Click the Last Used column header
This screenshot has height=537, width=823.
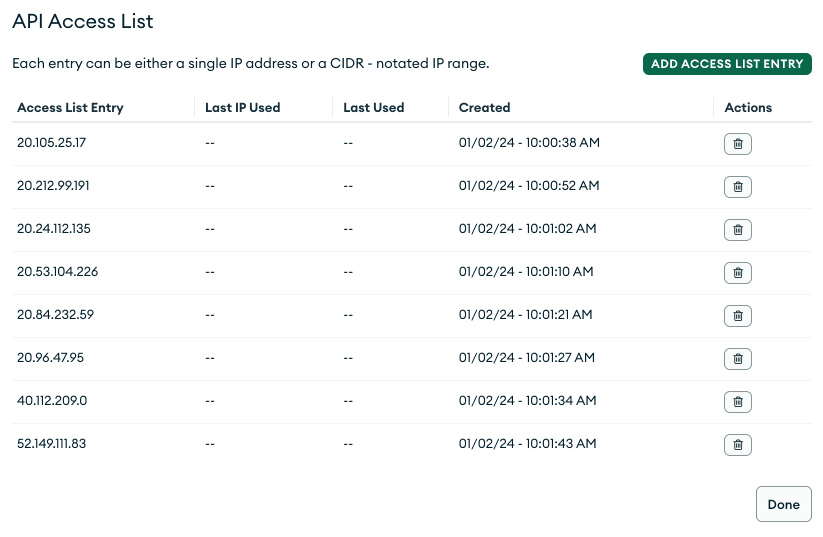[x=373, y=108]
